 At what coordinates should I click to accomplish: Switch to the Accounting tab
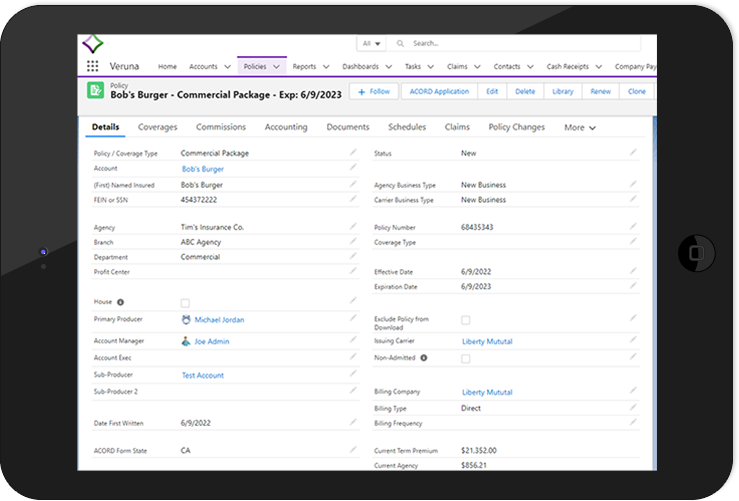pos(286,127)
